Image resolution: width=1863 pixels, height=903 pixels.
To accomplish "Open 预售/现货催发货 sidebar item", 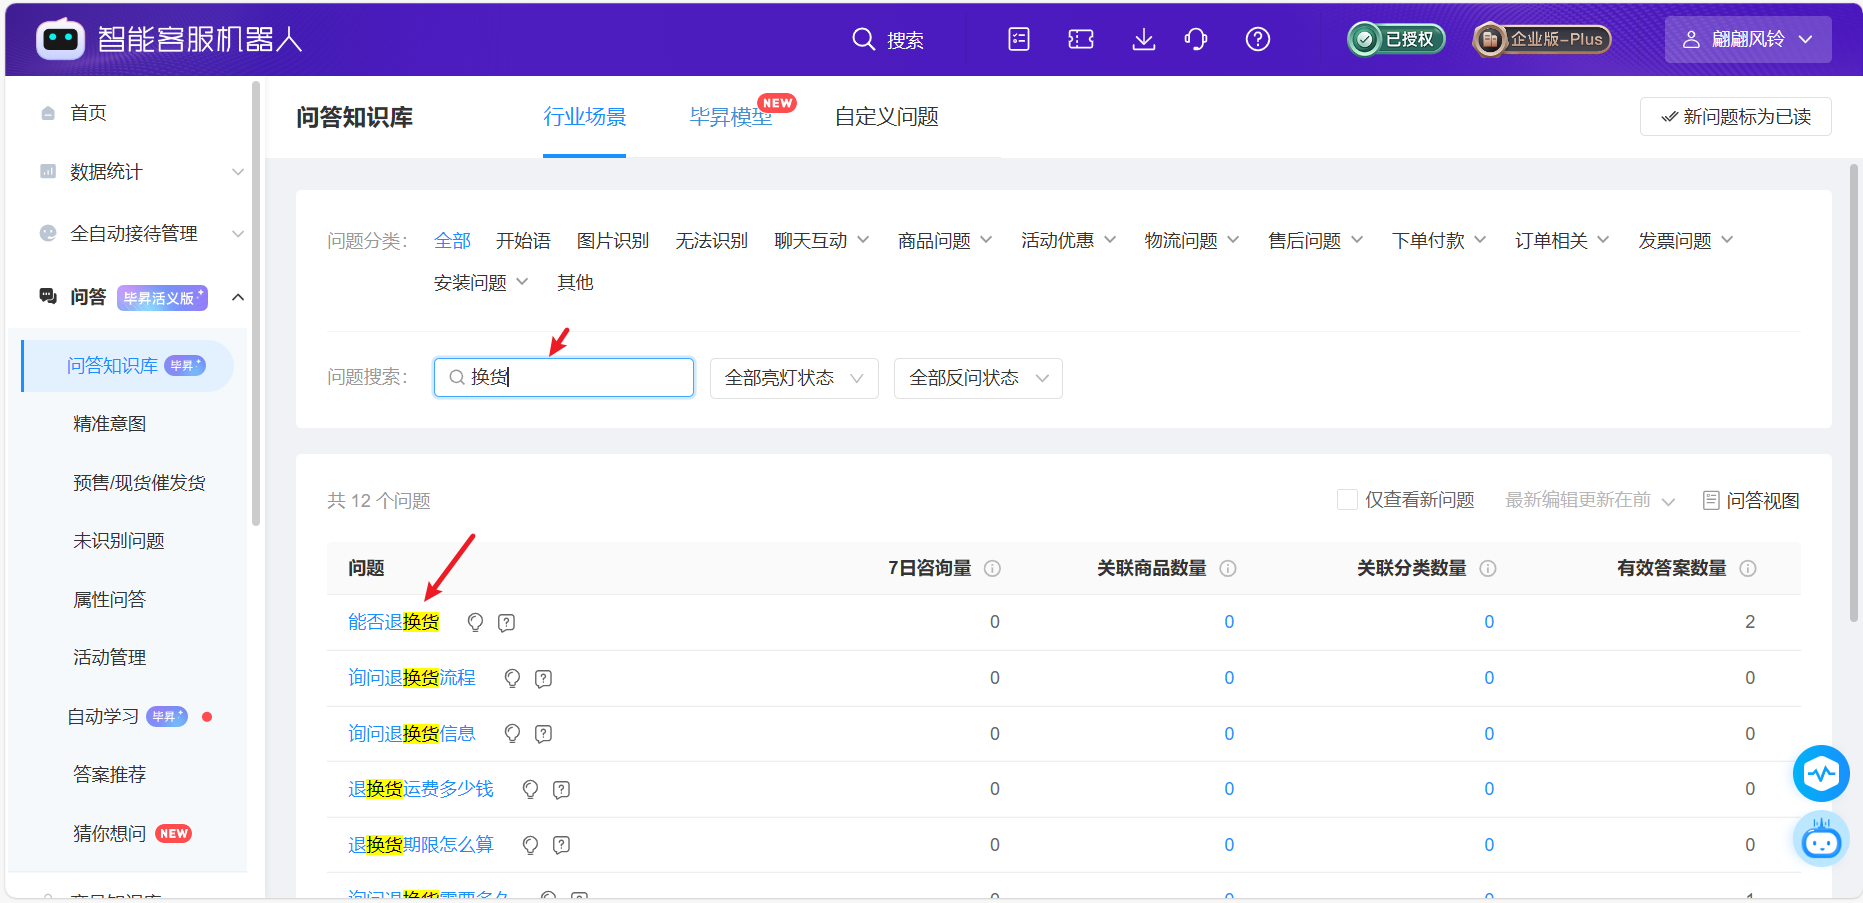I will (x=139, y=483).
